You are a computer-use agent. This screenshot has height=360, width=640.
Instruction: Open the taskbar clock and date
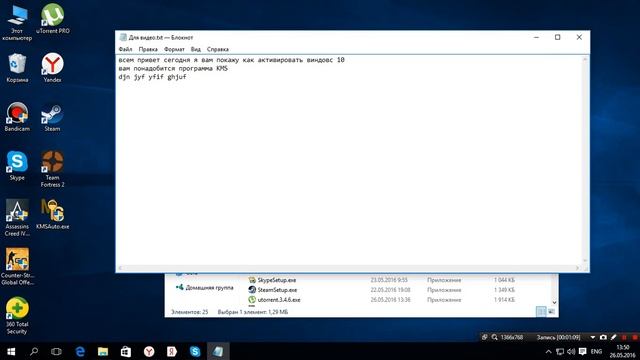coord(623,351)
